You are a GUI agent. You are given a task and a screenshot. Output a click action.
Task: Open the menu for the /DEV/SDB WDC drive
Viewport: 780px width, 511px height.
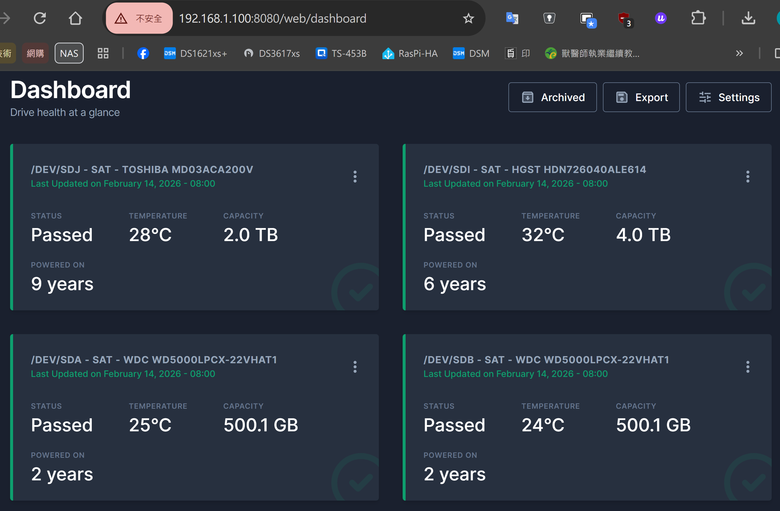(x=748, y=367)
